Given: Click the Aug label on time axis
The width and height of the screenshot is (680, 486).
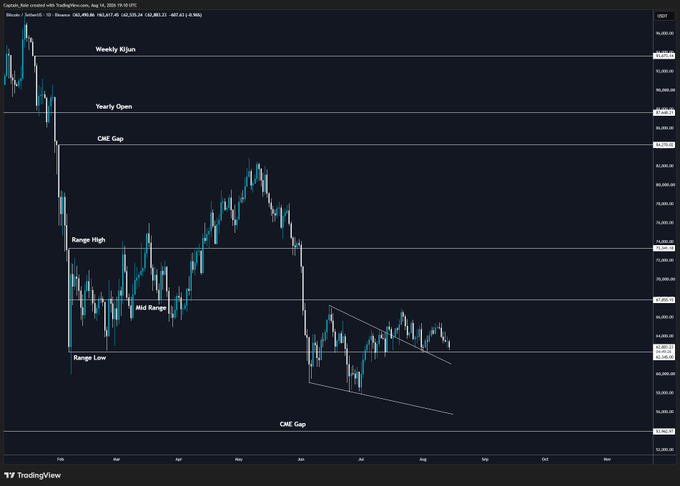Looking at the screenshot, I should pyautogui.click(x=423, y=459).
